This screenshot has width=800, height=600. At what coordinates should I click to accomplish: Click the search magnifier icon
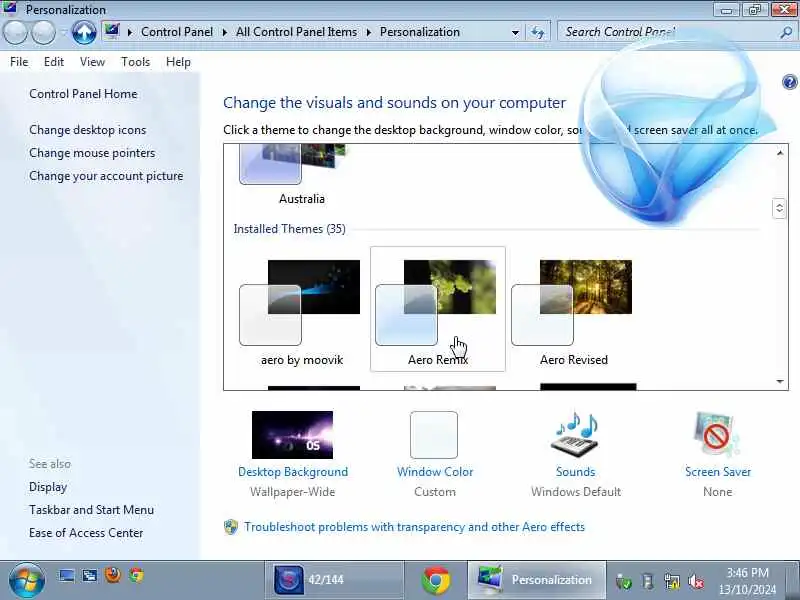click(x=786, y=33)
